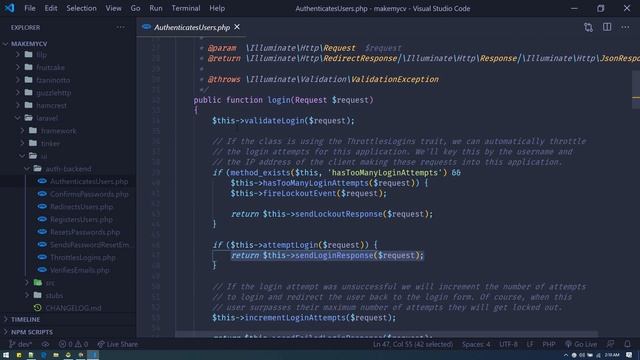
Task: Open Windows action center notifications
Action: click(x=629, y=355)
